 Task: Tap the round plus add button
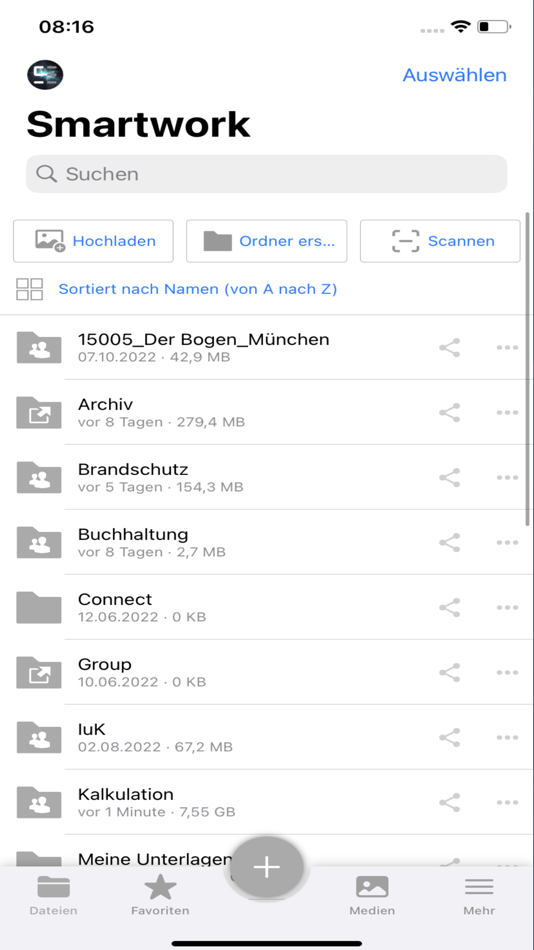[x=267, y=867]
